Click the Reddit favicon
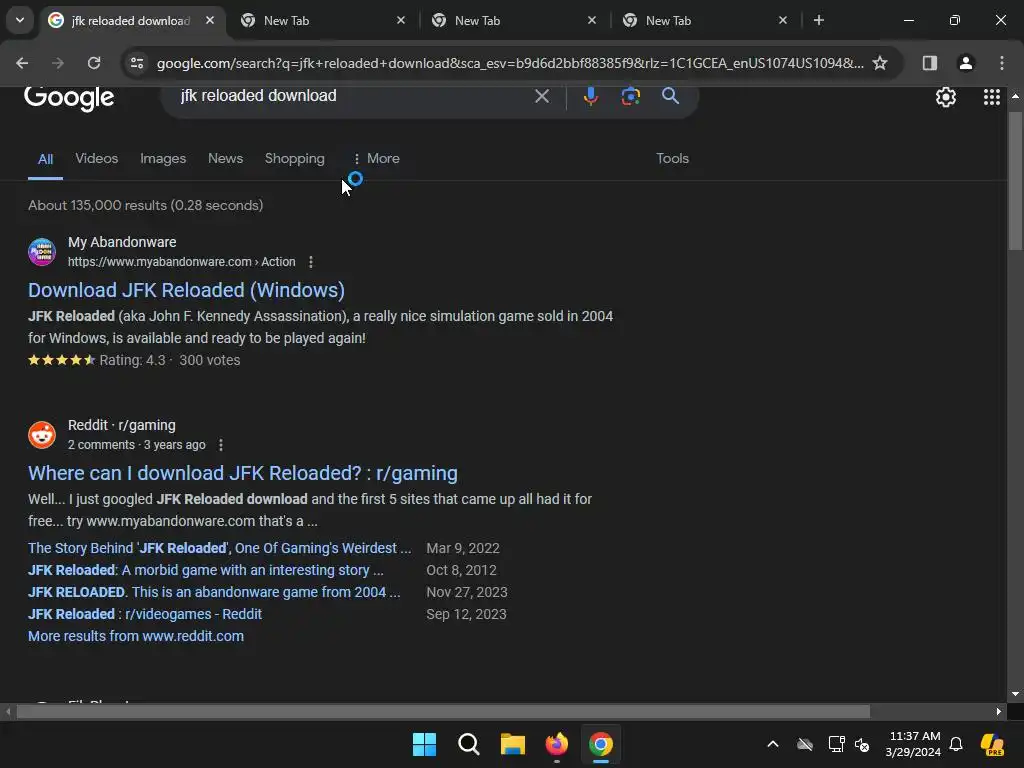Image resolution: width=1024 pixels, height=768 pixels. point(42,435)
